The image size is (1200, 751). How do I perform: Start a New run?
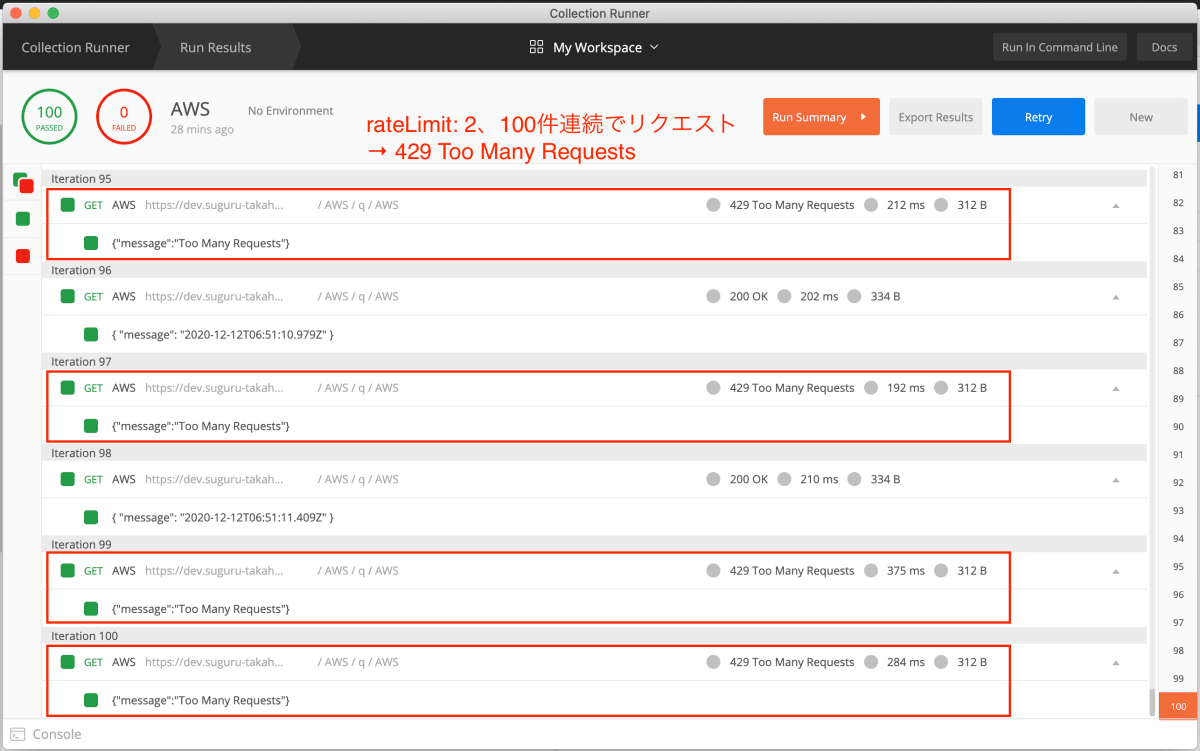point(1141,117)
